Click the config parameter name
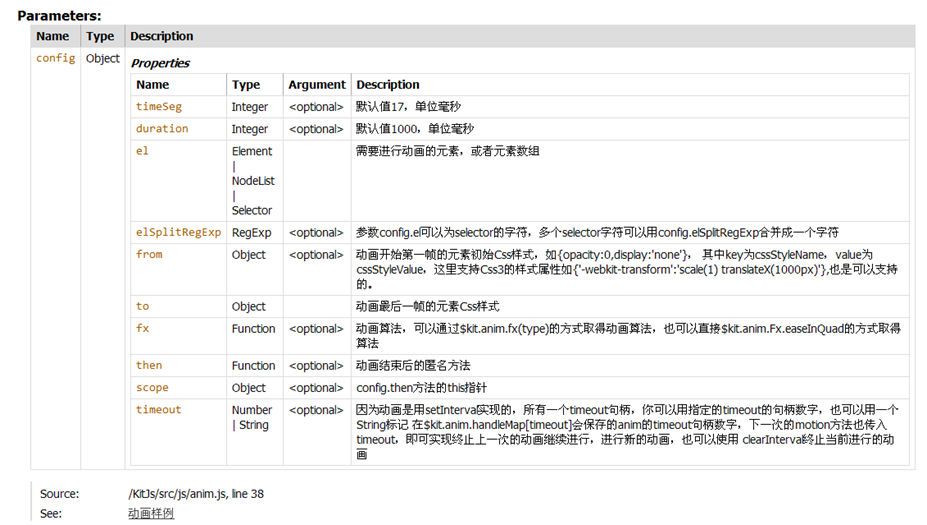 pyautogui.click(x=56, y=58)
